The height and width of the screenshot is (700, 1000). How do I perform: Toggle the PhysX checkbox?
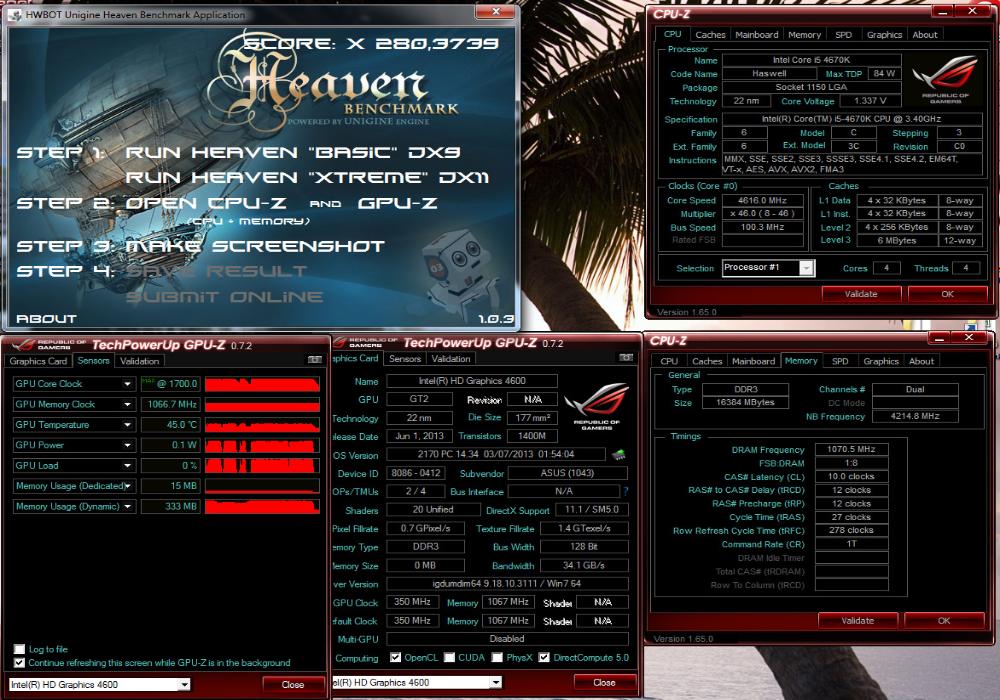pos(497,657)
